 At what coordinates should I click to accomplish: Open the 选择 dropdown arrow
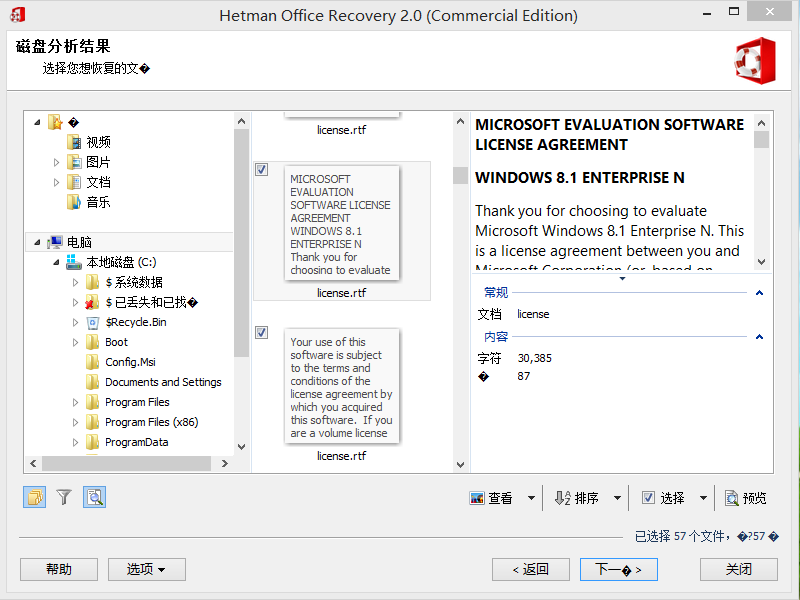coord(703,498)
